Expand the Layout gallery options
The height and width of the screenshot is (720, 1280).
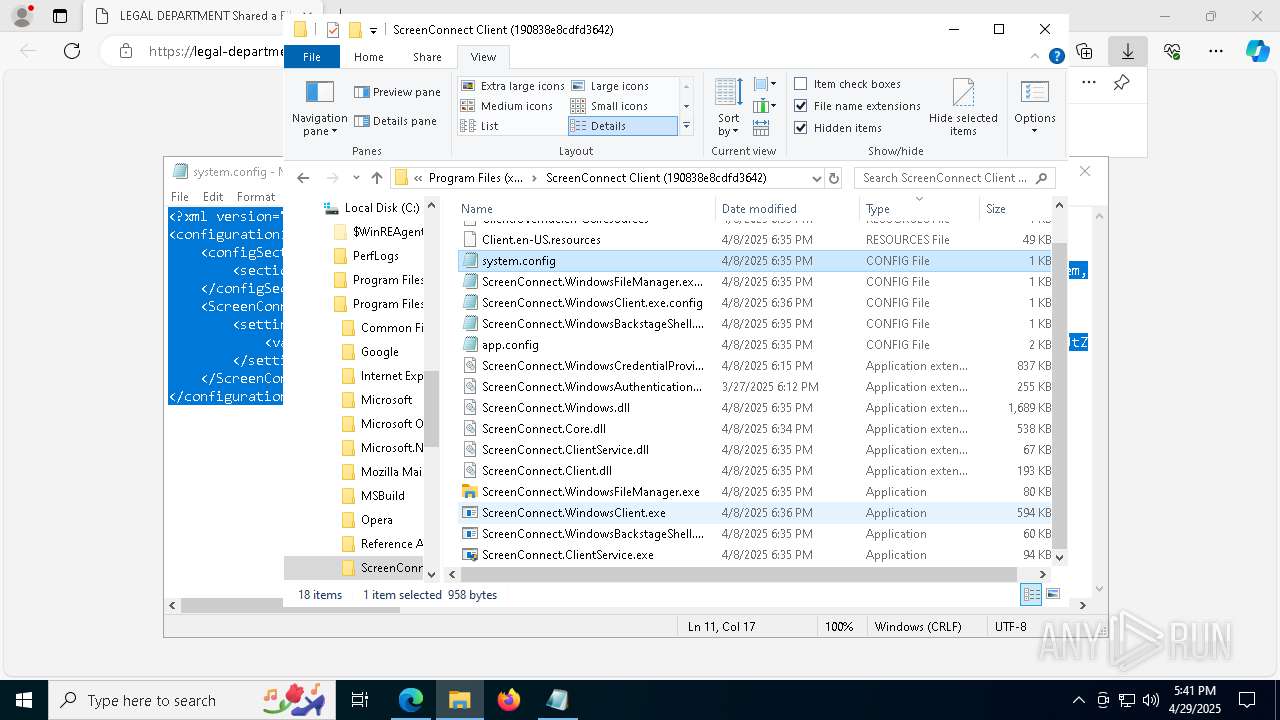[x=686, y=126]
